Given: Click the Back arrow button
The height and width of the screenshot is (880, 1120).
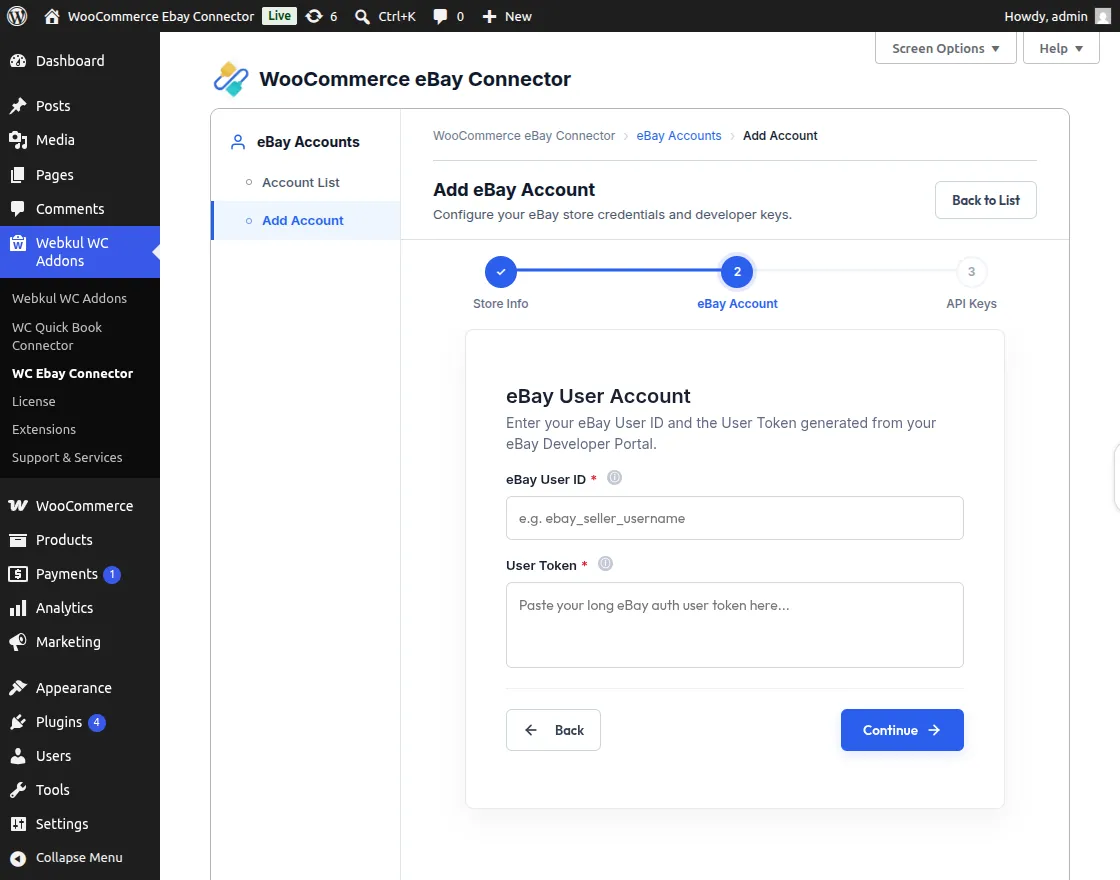Looking at the screenshot, I should [554, 730].
